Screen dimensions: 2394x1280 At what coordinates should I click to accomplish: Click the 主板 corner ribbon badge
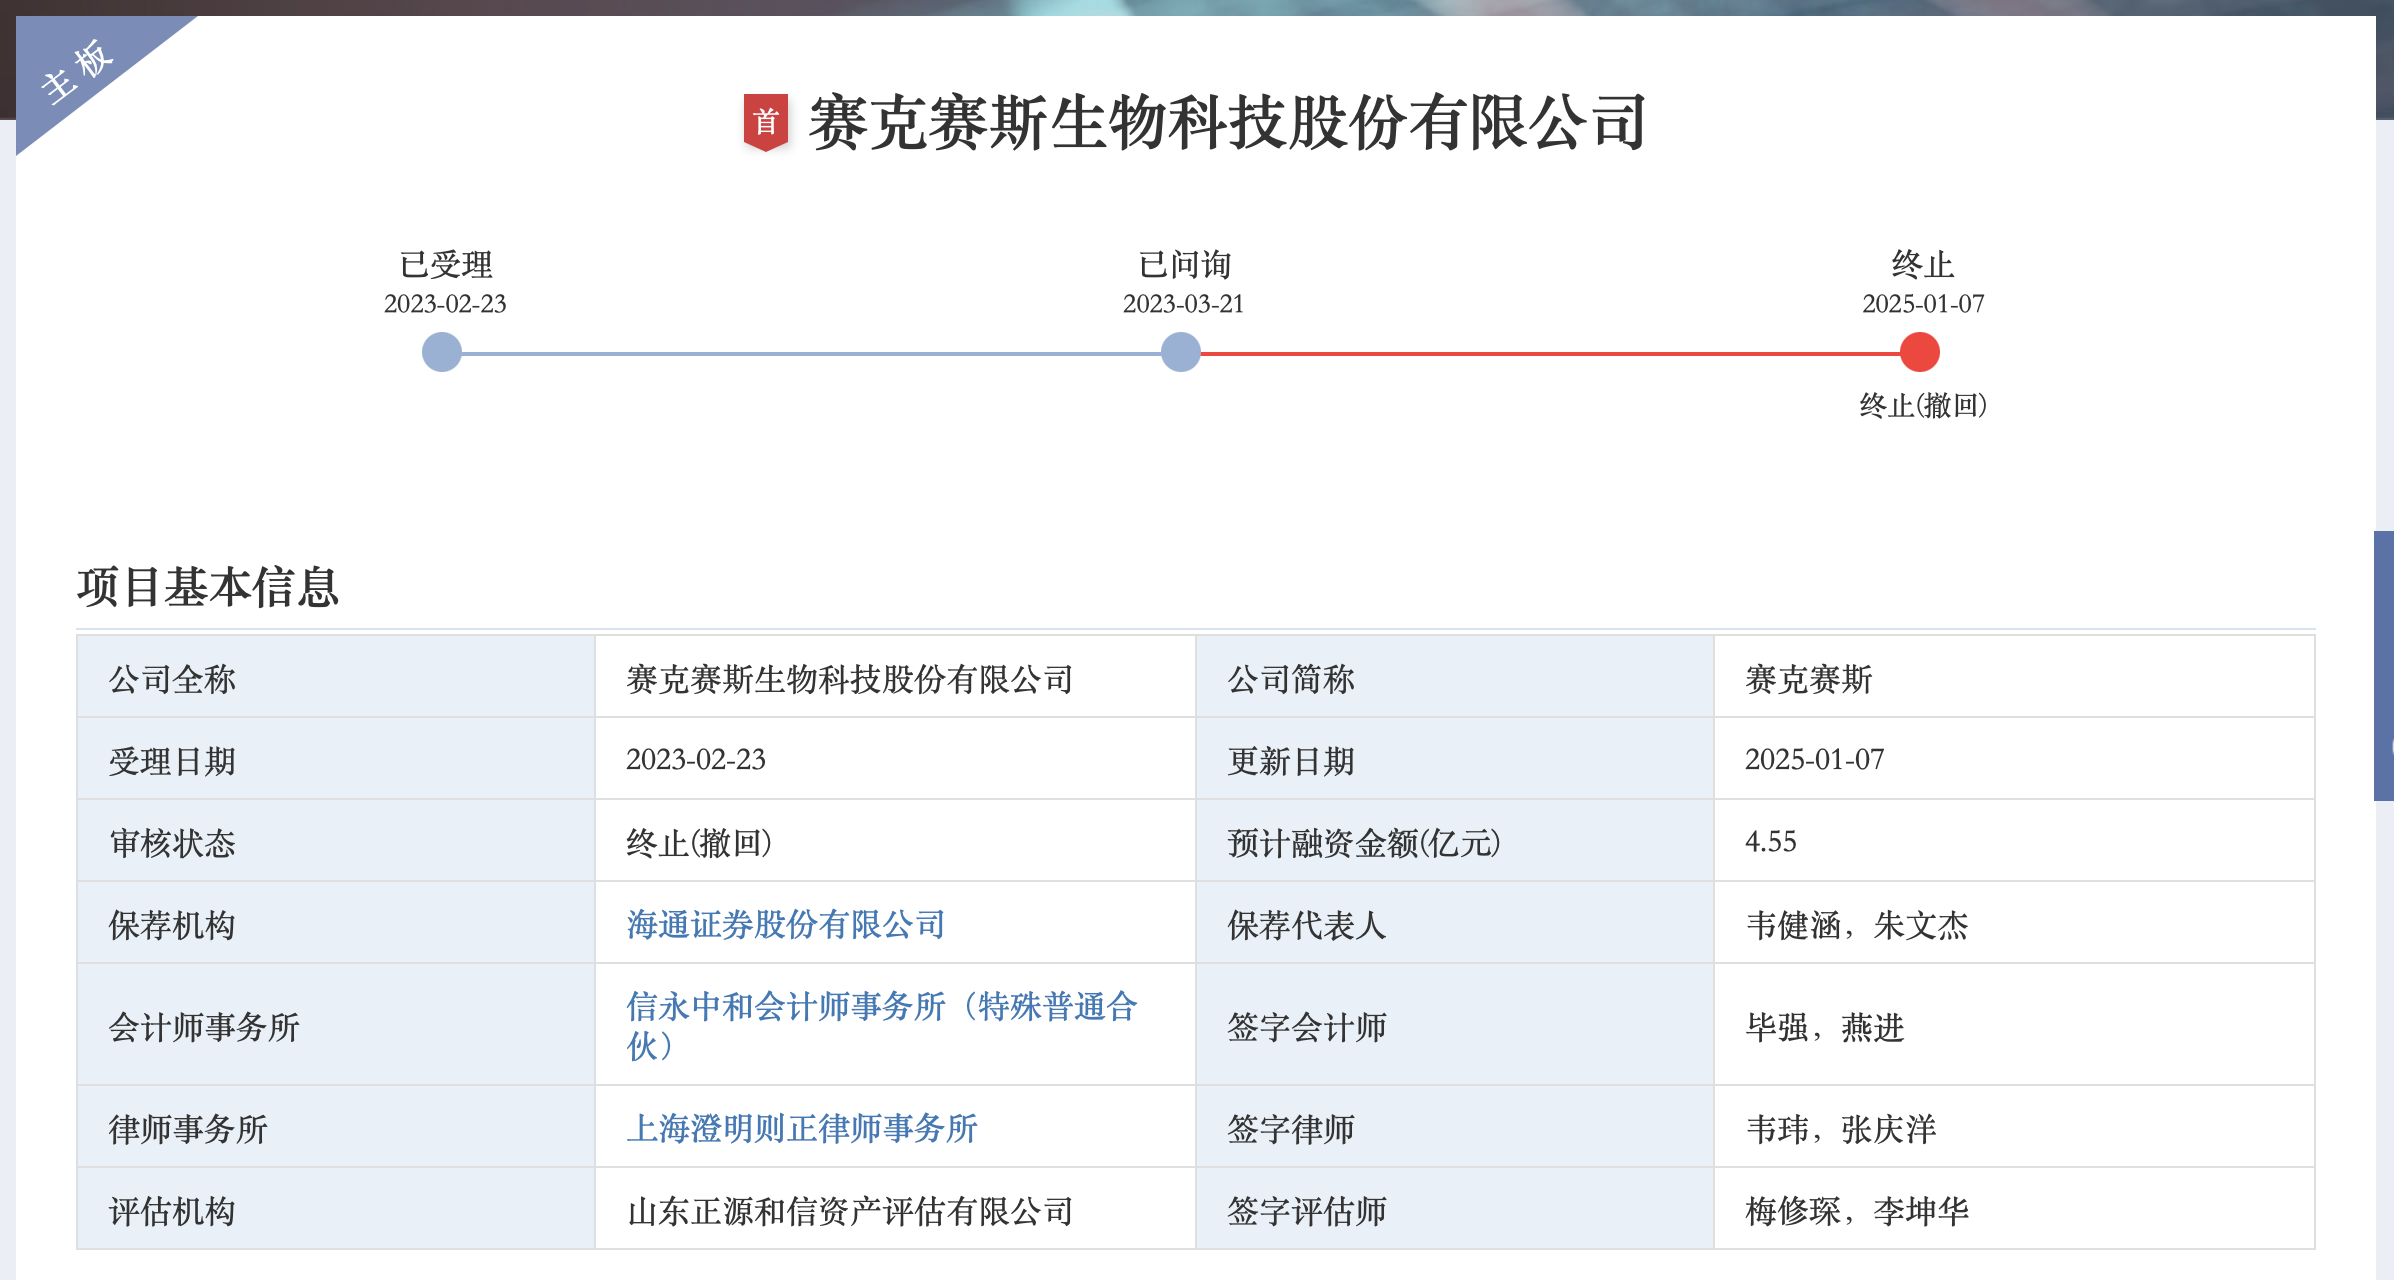(x=78, y=72)
